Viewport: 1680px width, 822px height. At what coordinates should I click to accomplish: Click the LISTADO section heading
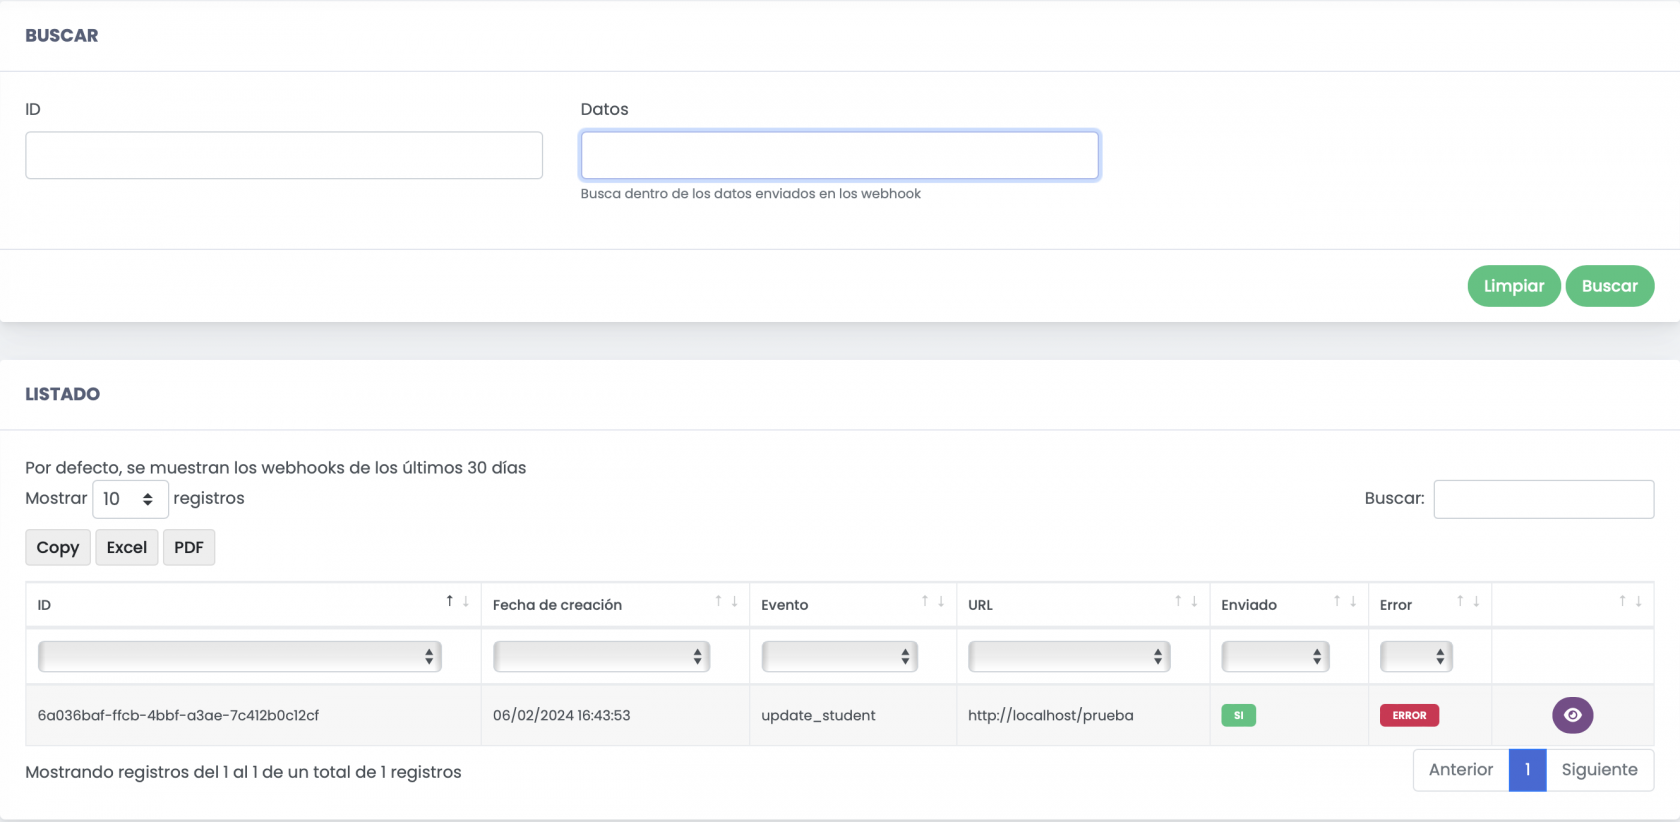62,394
